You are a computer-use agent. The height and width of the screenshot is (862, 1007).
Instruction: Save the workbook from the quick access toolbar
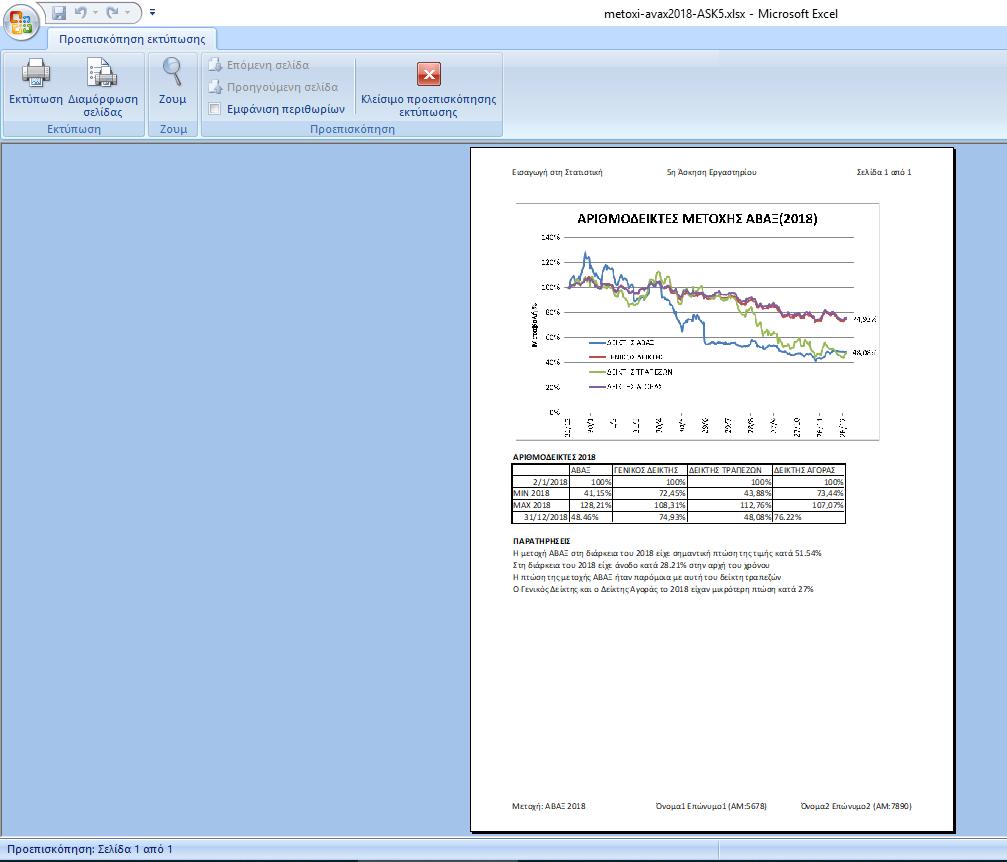(59, 12)
